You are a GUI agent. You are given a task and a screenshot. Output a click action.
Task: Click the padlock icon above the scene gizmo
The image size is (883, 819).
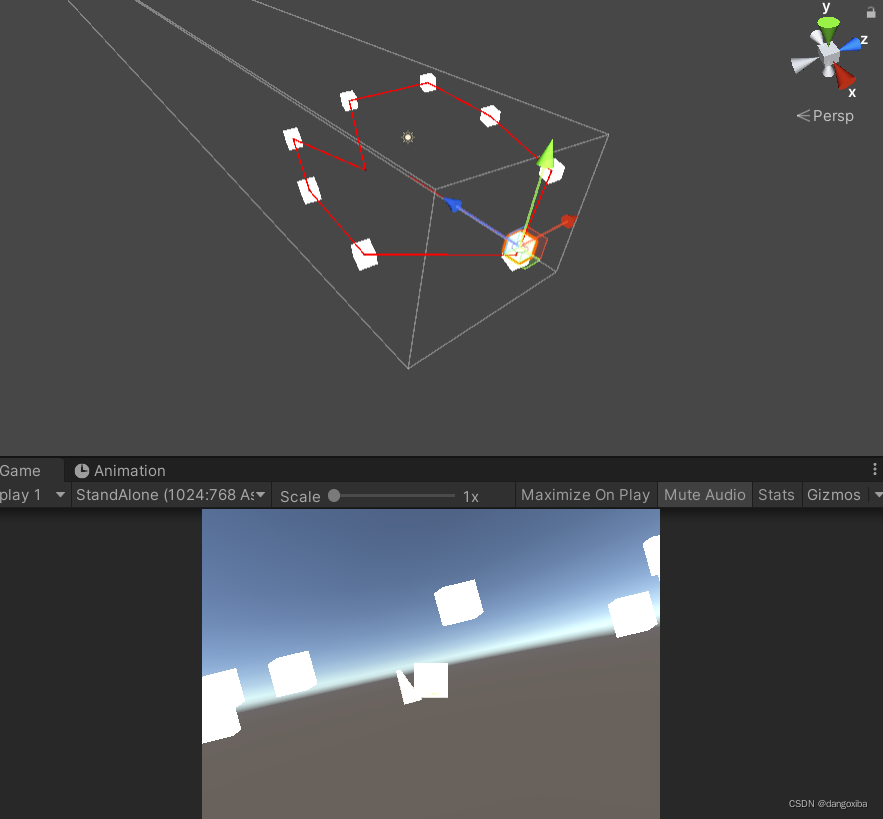872,13
